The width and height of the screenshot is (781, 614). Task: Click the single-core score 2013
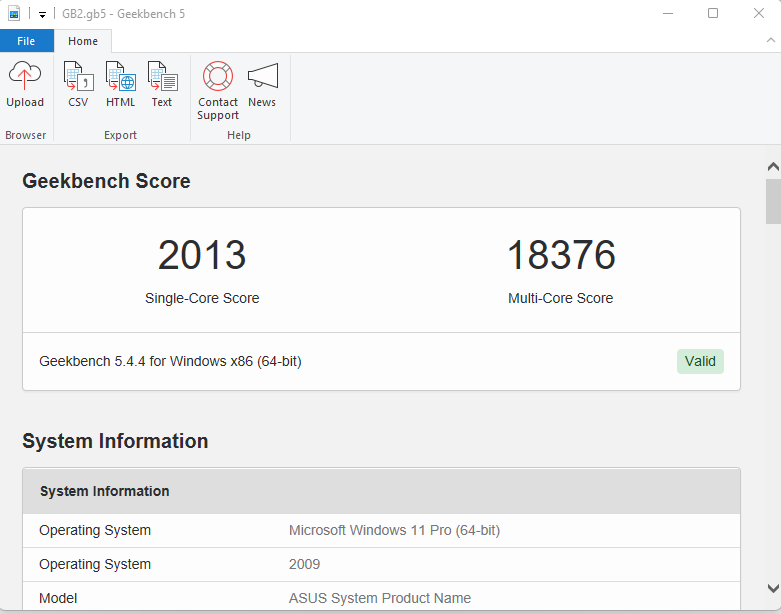point(202,255)
